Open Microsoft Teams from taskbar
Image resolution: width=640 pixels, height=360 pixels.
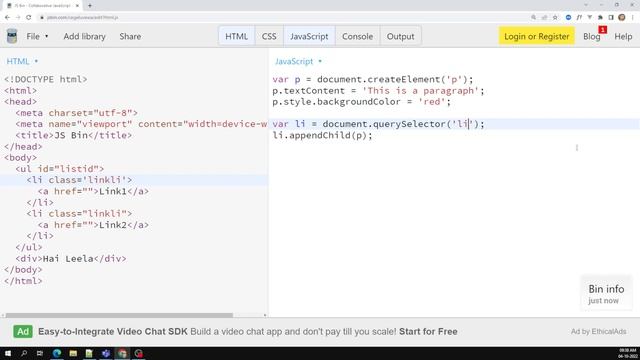(106, 353)
